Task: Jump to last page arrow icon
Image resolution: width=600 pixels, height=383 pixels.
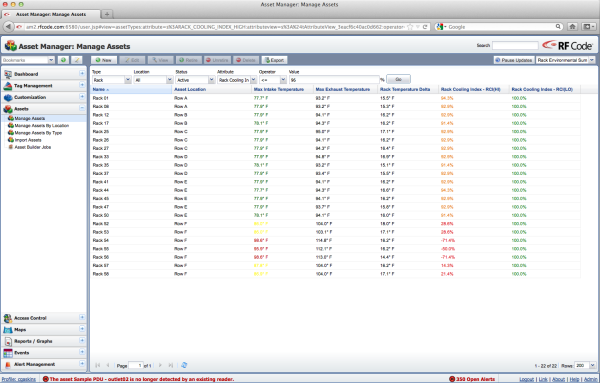Action: click(x=171, y=365)
